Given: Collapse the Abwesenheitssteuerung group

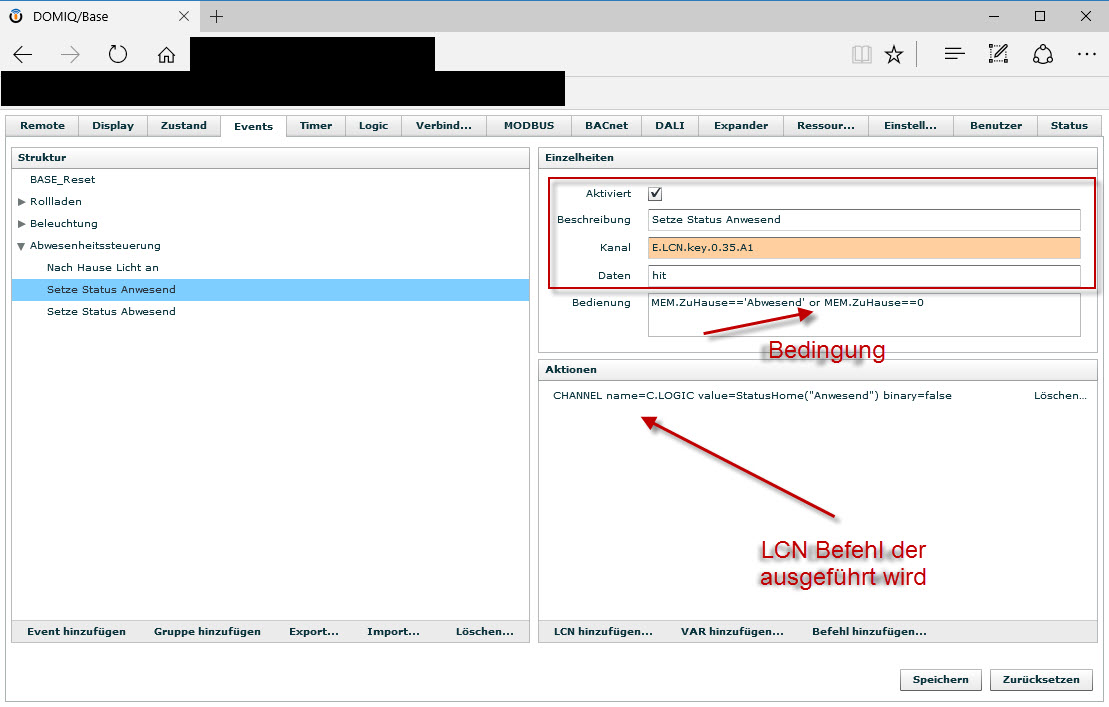Looking at the screenshot, I should coord(22,246).
